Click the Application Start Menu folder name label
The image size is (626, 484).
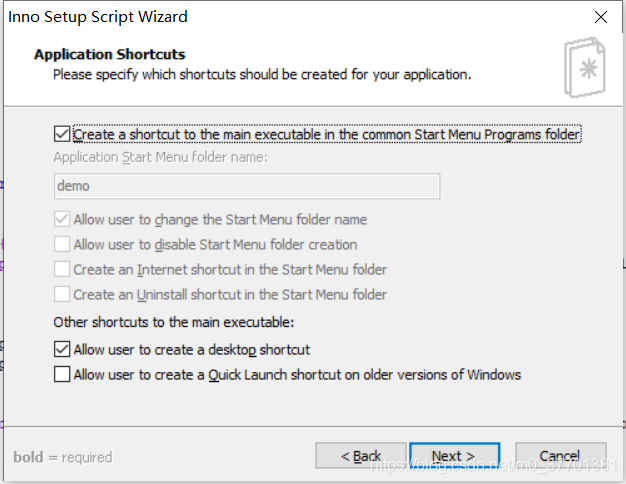[160, 157]
